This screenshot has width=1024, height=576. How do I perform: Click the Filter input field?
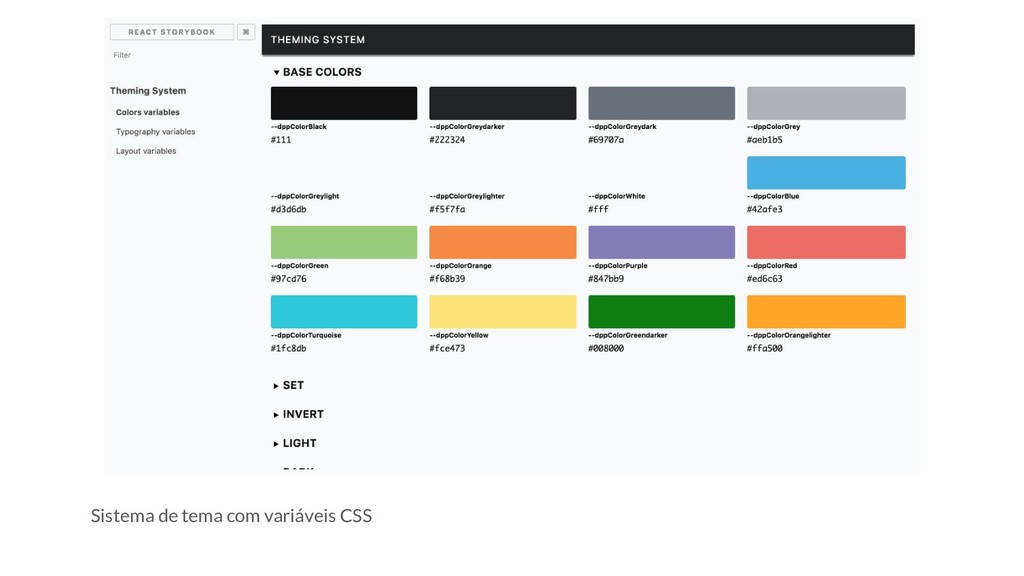pos(180,55)
